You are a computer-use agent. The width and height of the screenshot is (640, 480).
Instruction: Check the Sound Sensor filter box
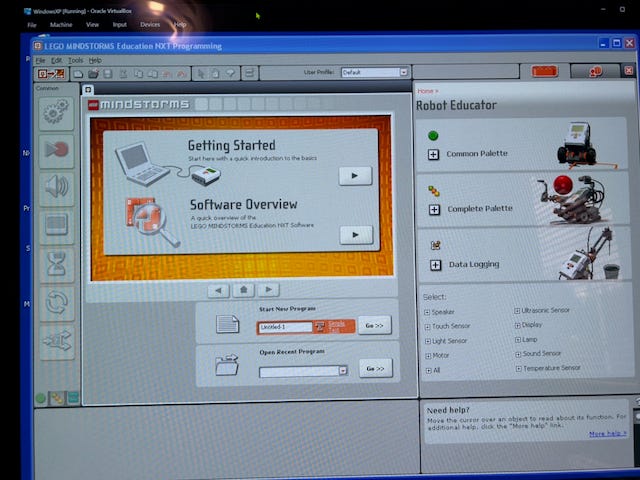pos(518,354)
